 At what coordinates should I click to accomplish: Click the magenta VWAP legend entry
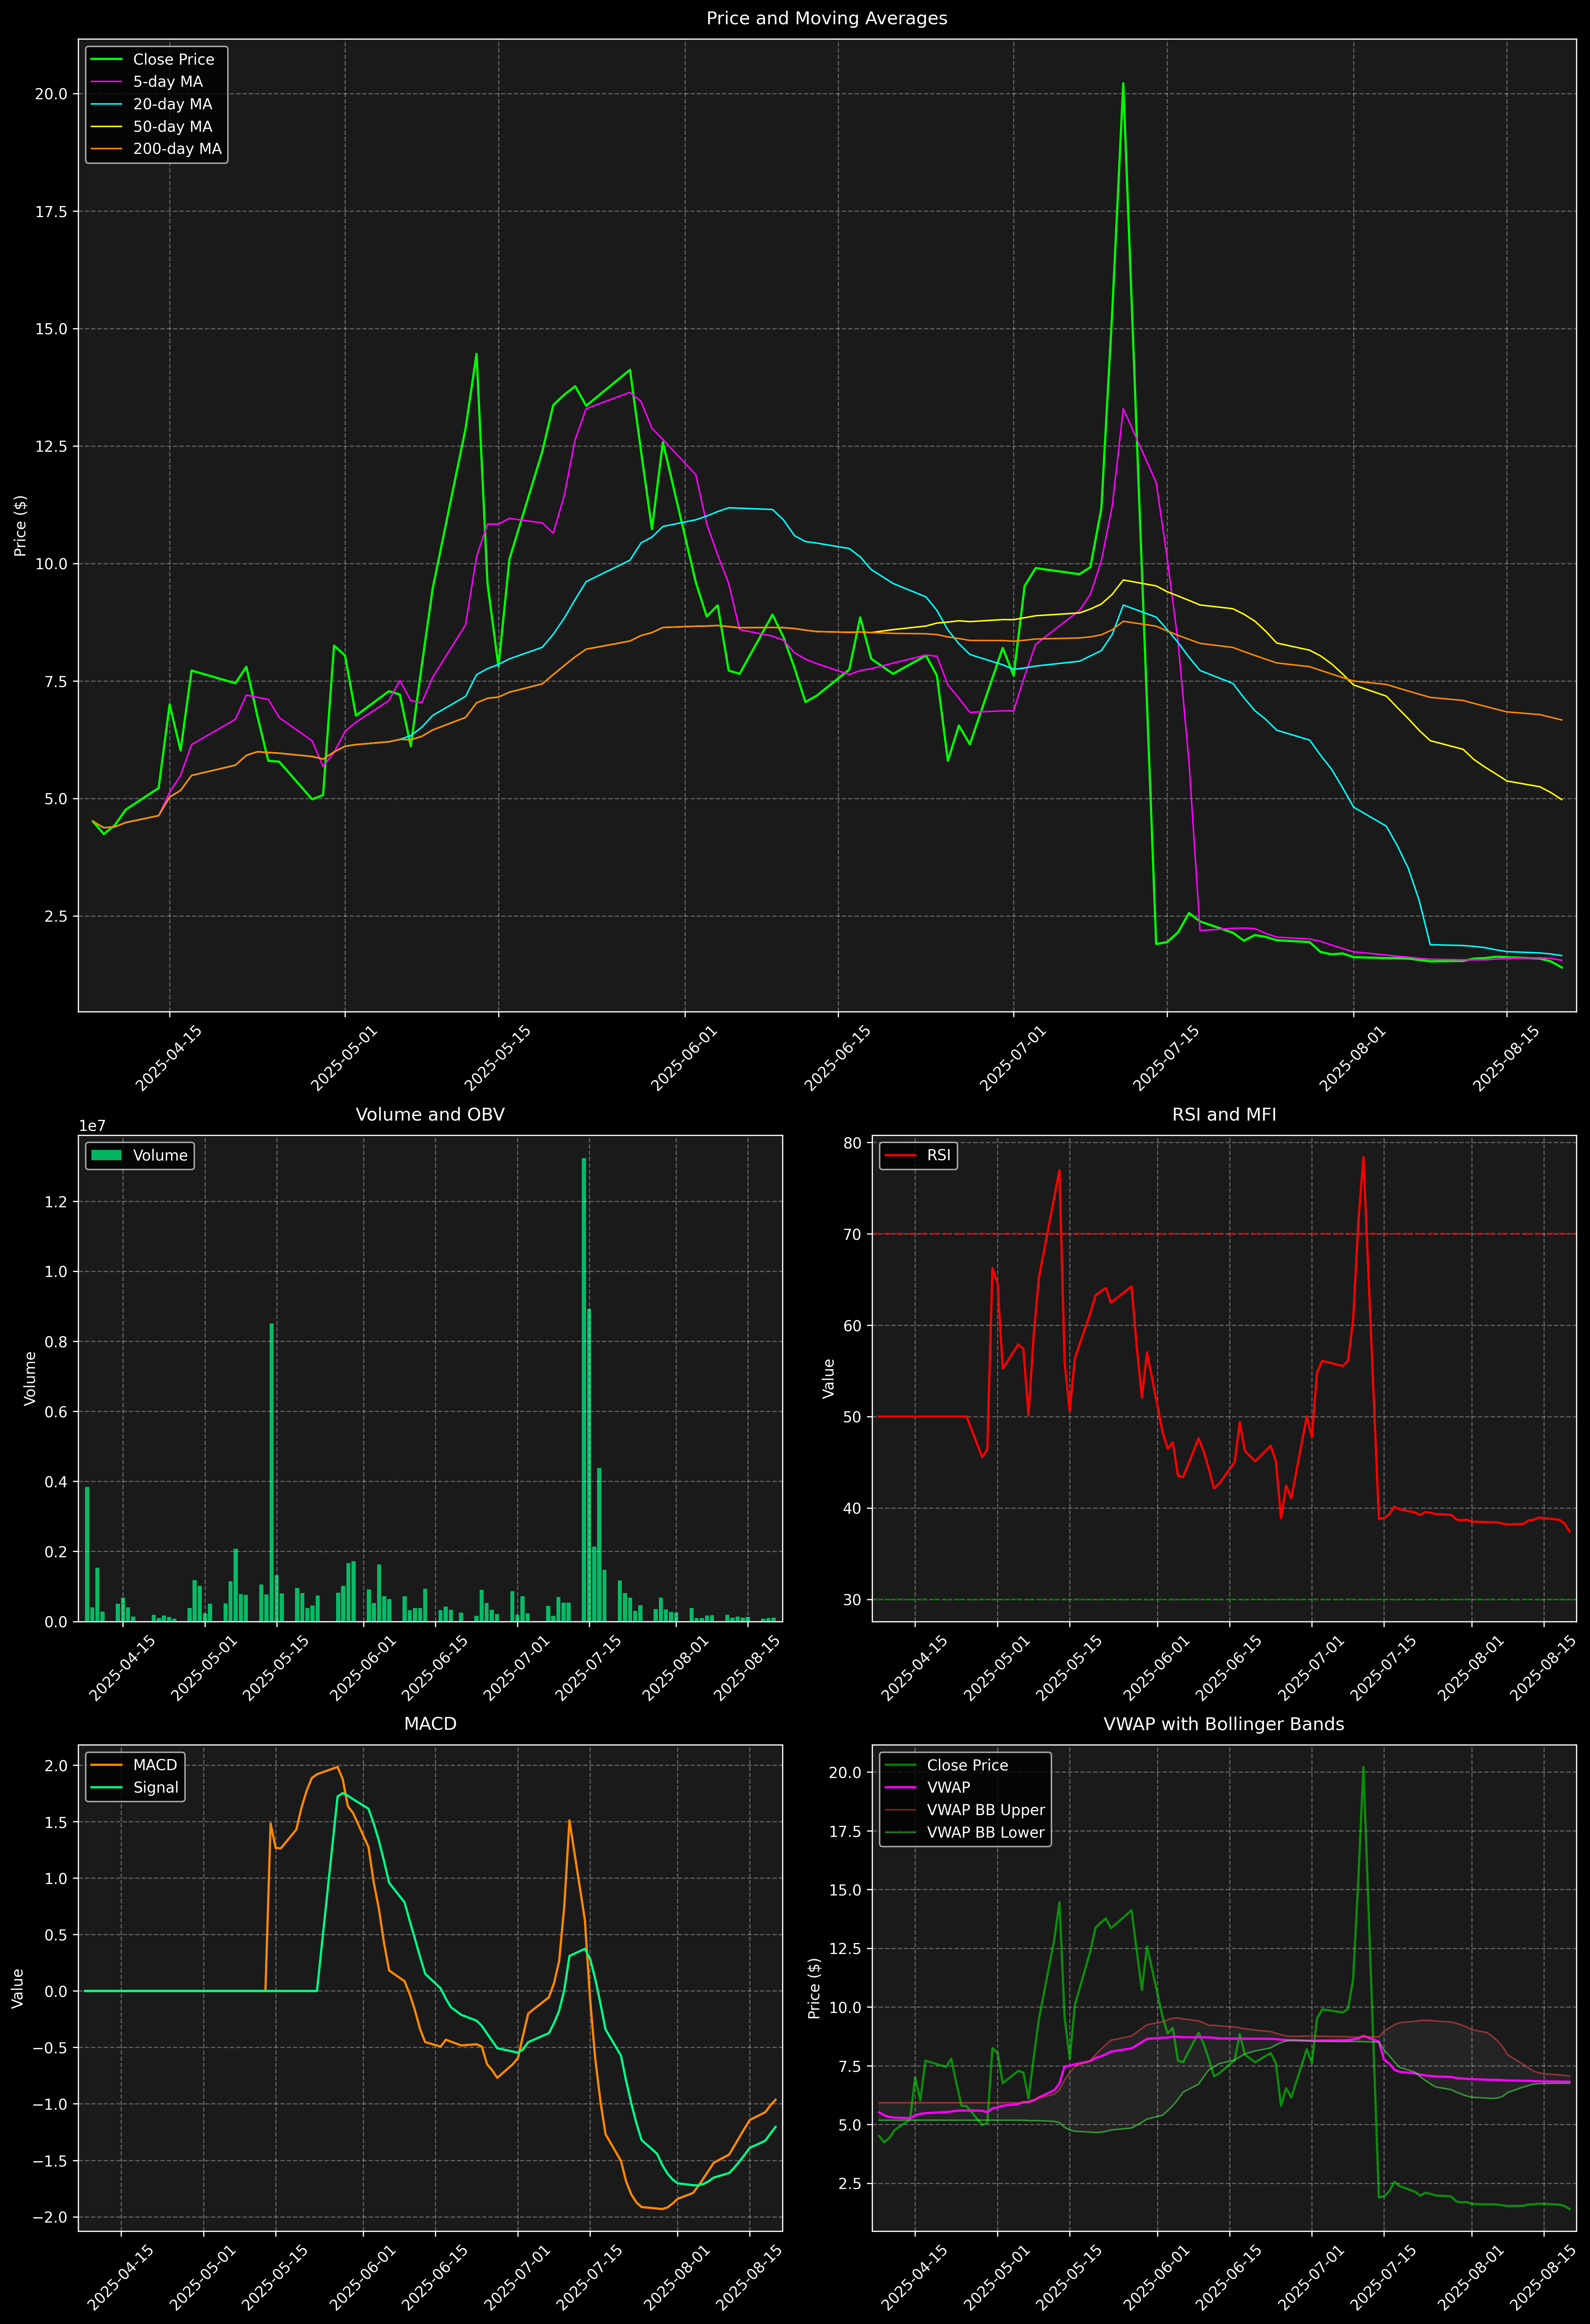click(948, 1787)
